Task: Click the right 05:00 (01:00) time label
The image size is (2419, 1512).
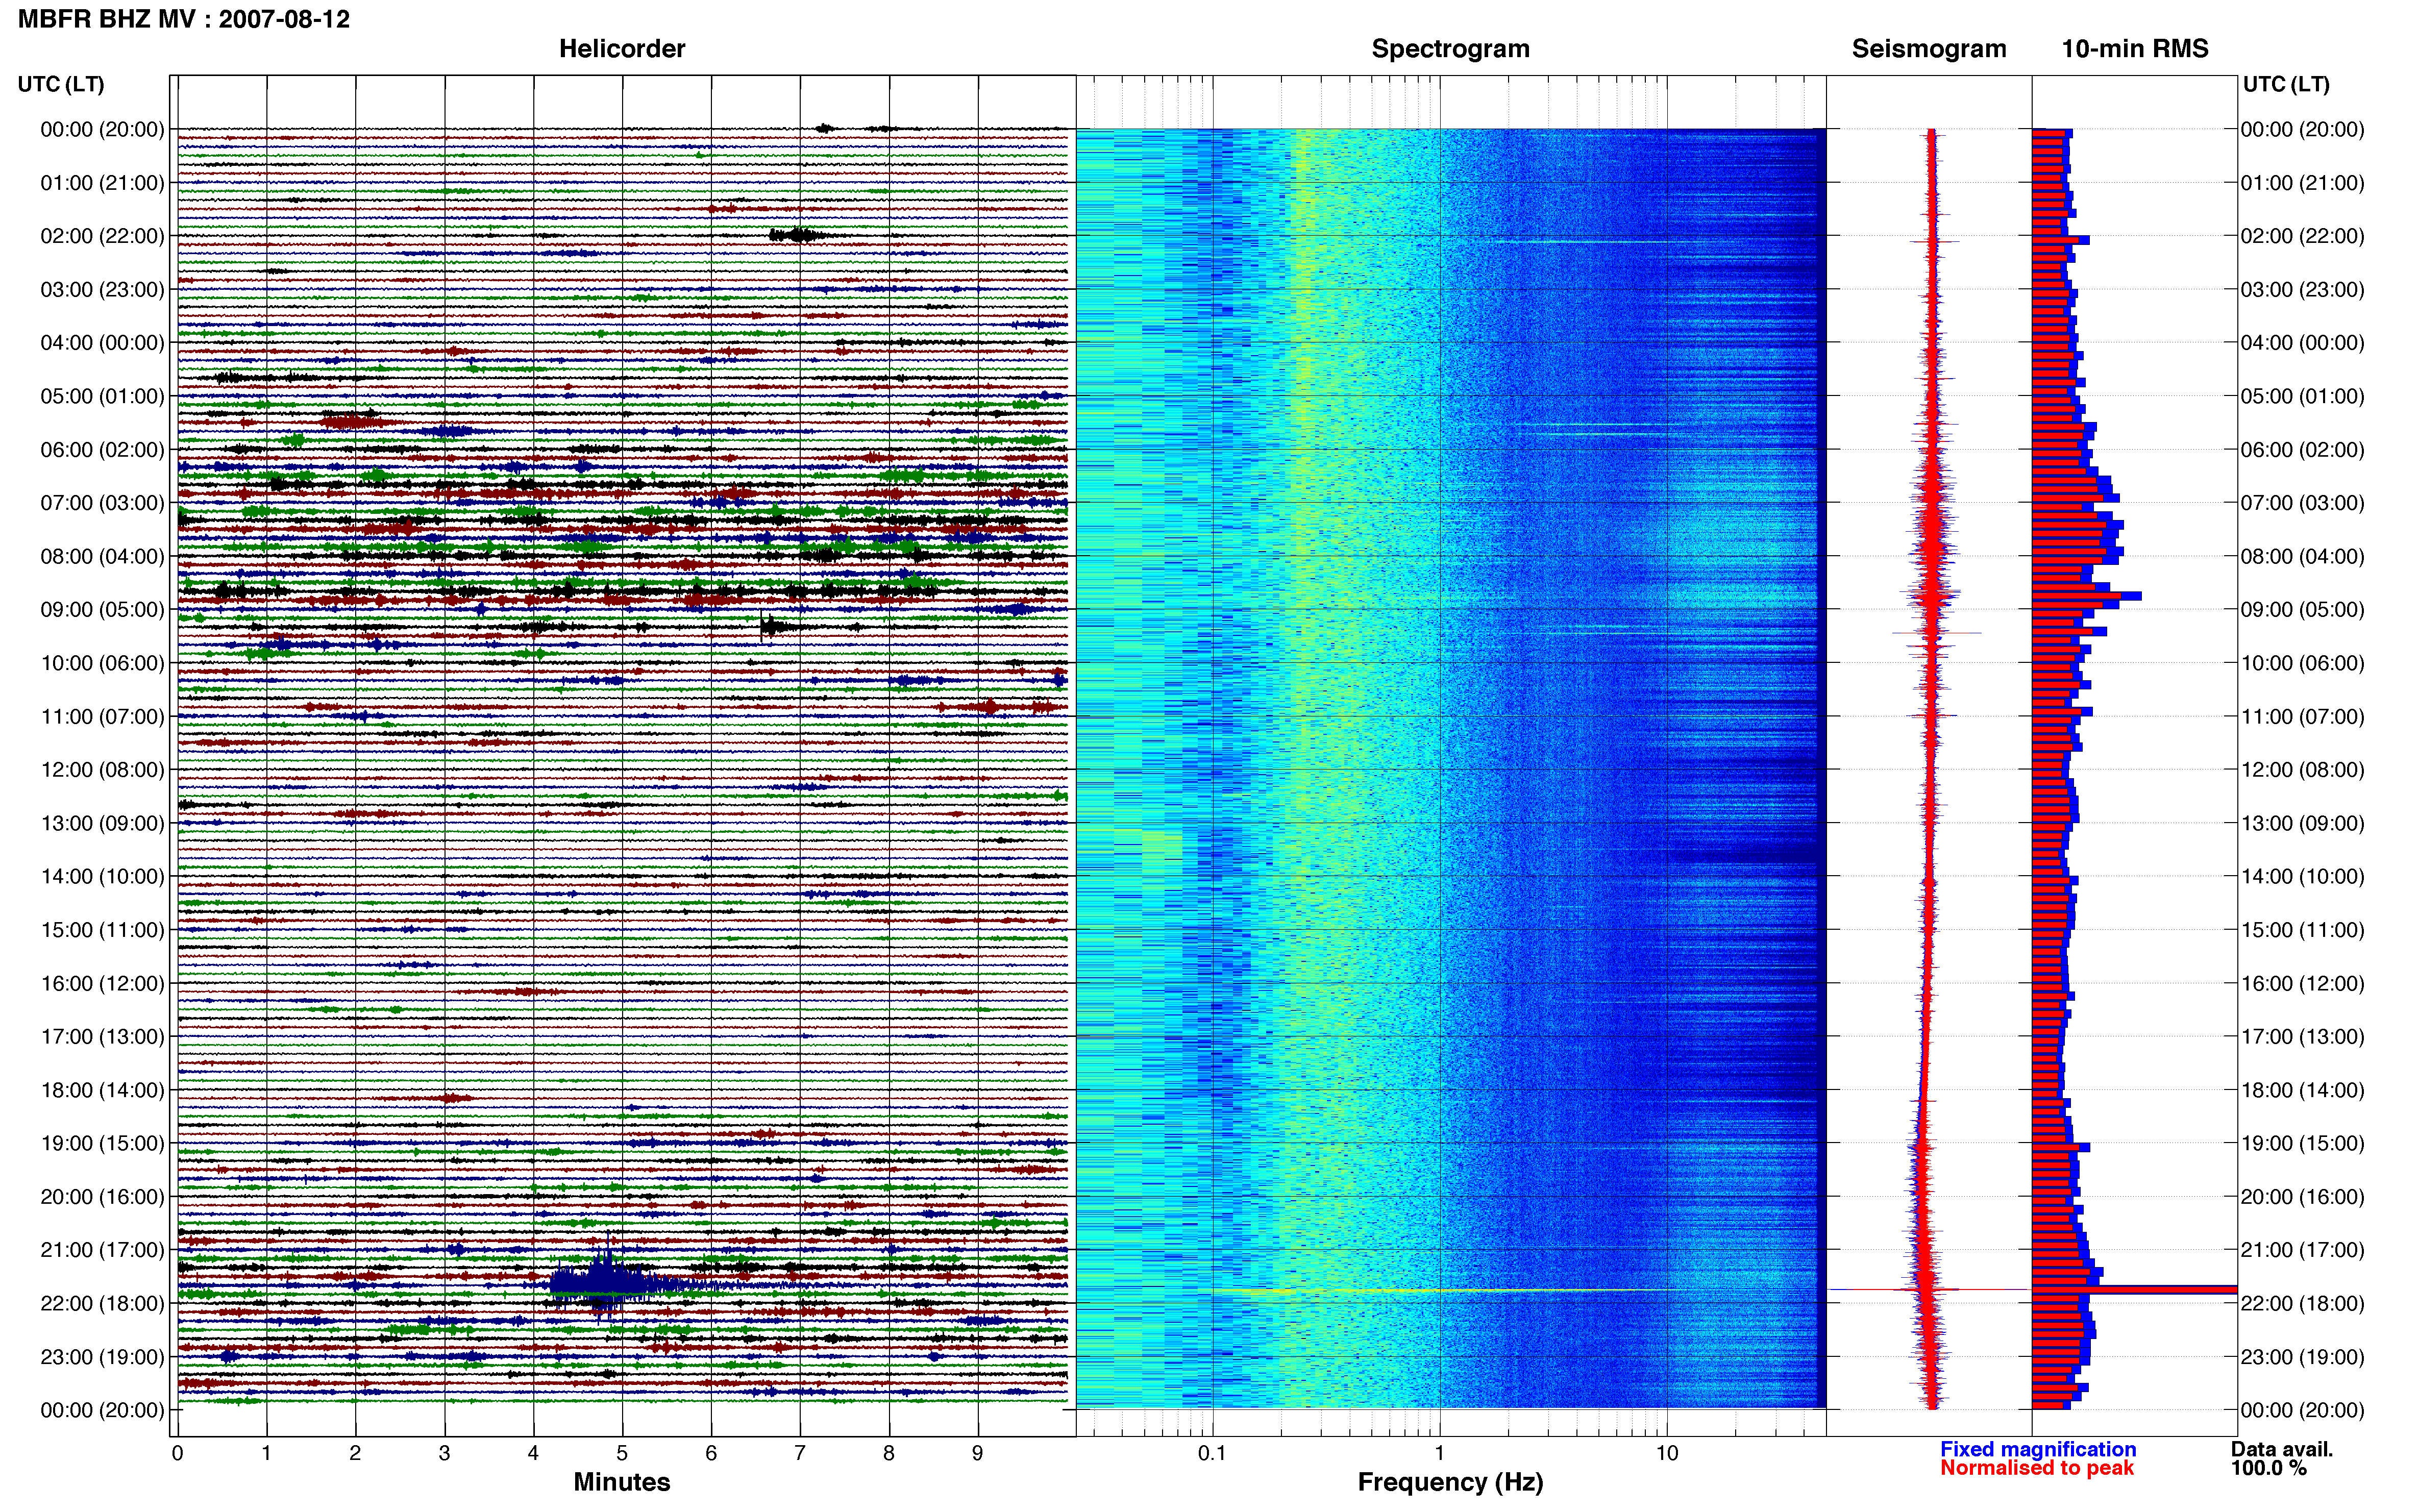Action: click(2302, 396)
